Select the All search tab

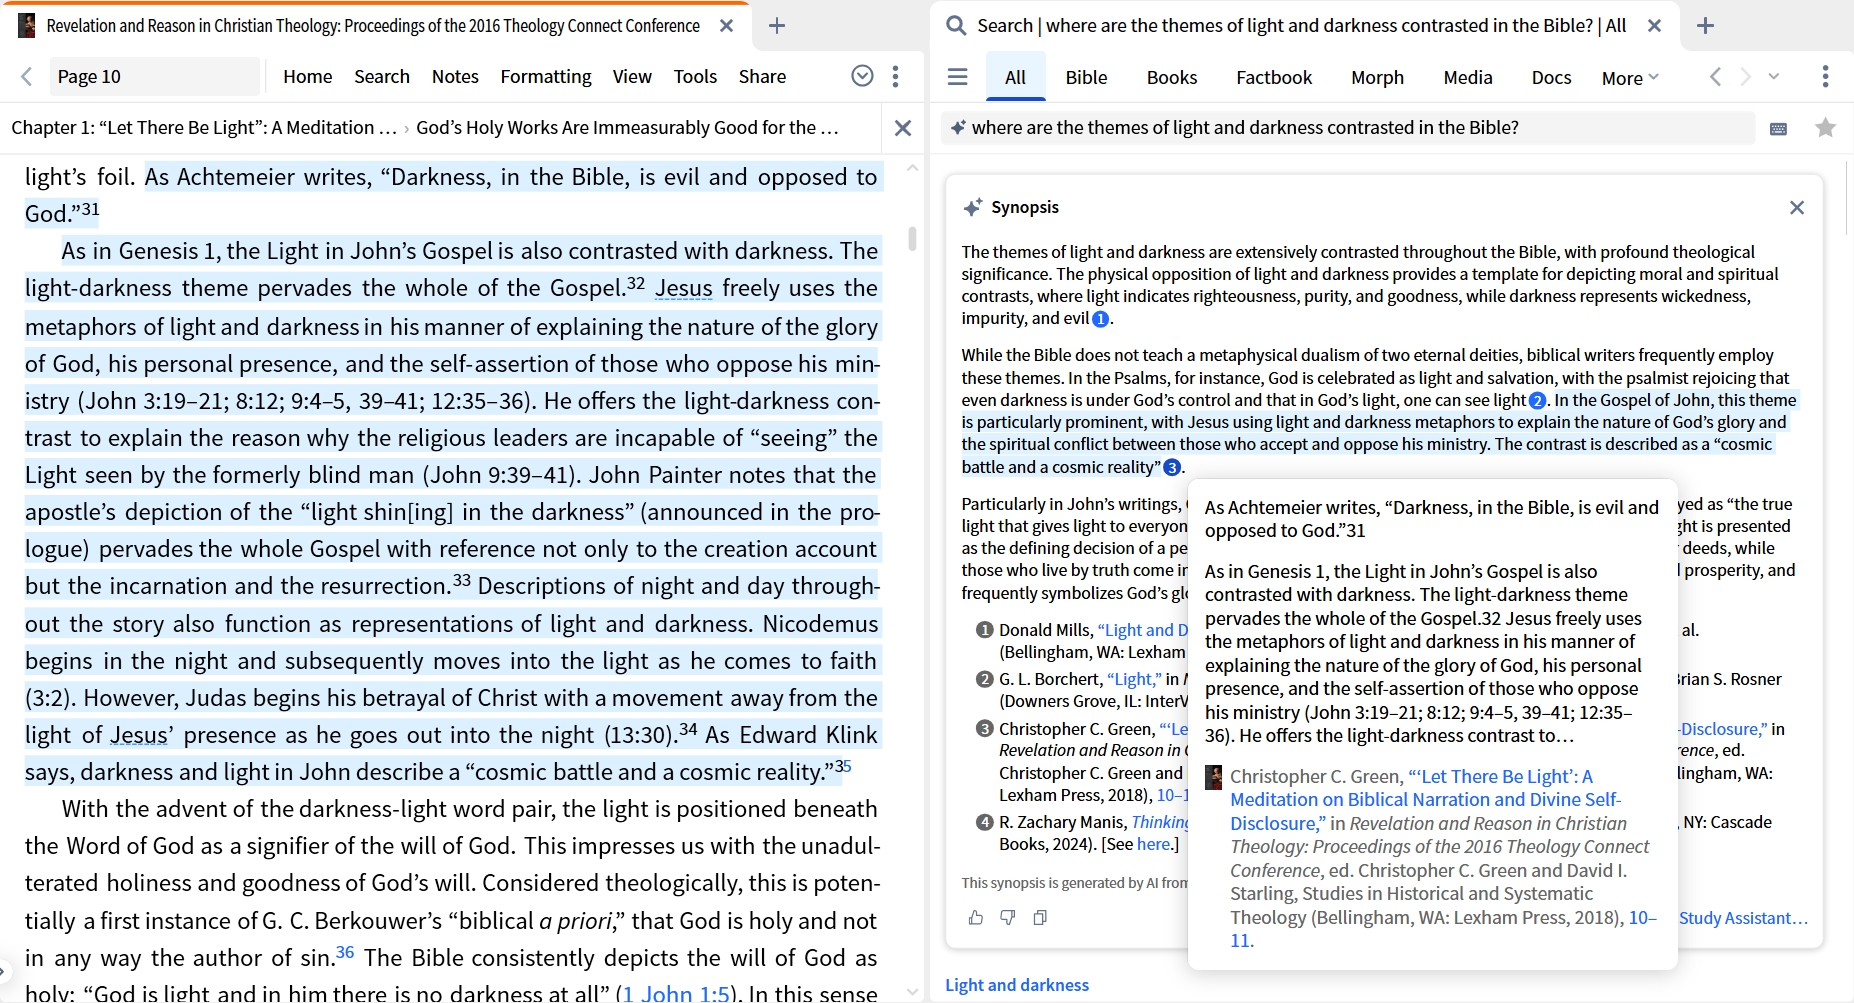coord(1015,77)
